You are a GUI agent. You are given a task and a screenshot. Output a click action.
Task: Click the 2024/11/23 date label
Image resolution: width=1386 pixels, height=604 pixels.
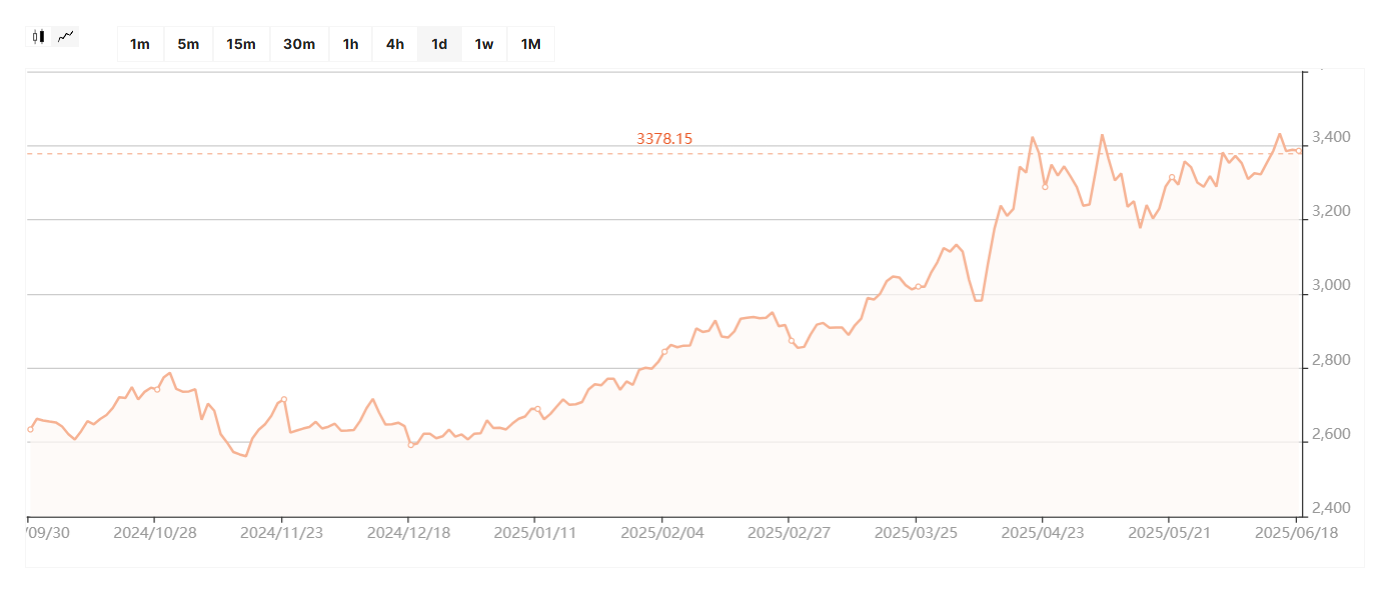tap(282, 533)
